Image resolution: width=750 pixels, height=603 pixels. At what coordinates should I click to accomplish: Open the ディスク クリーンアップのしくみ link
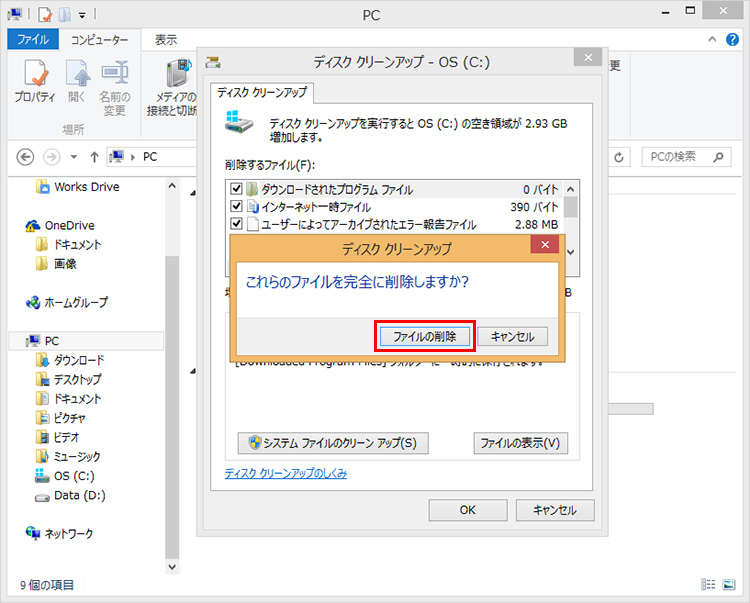[x=286, y=473]
